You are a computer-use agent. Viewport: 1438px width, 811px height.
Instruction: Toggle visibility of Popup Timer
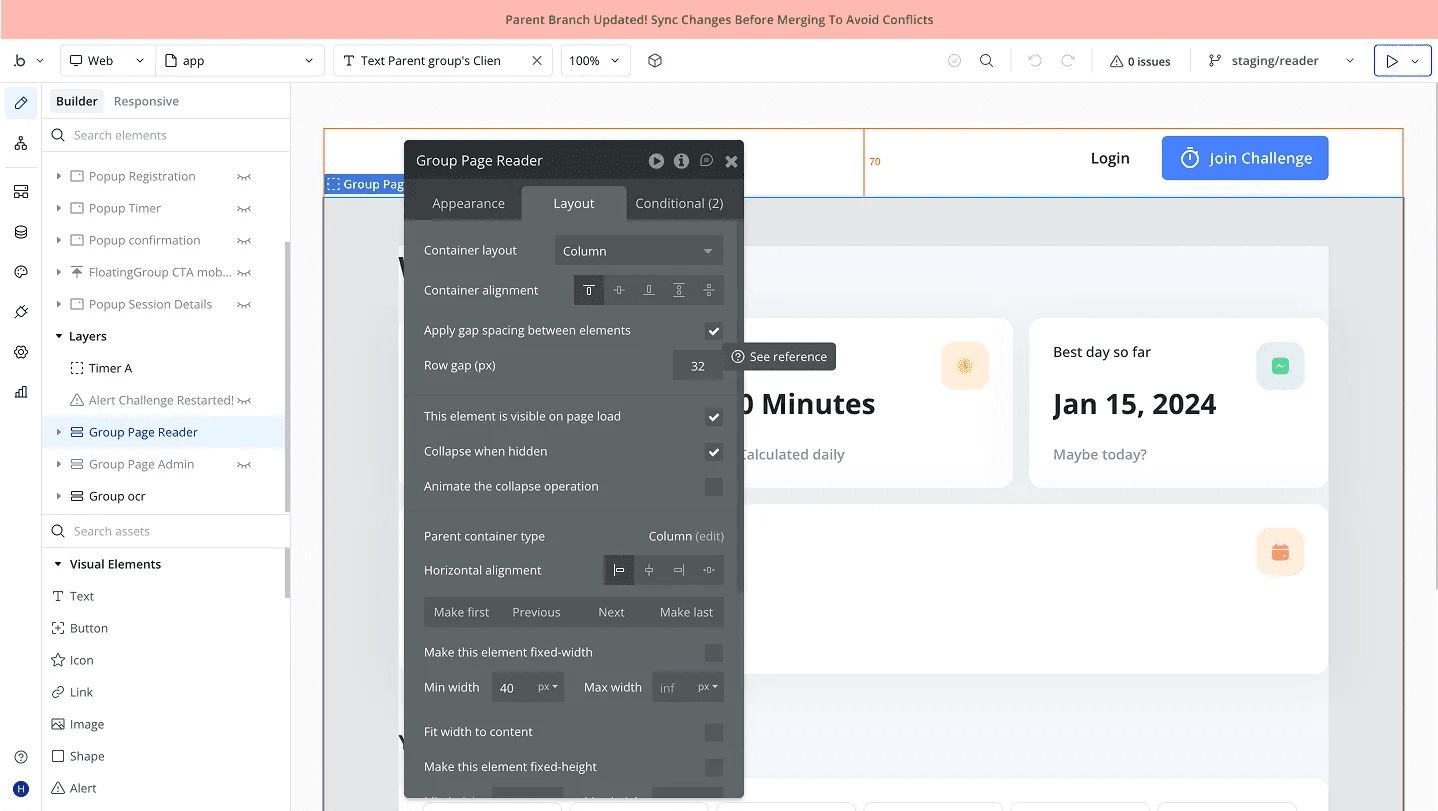tap(243, 209)
